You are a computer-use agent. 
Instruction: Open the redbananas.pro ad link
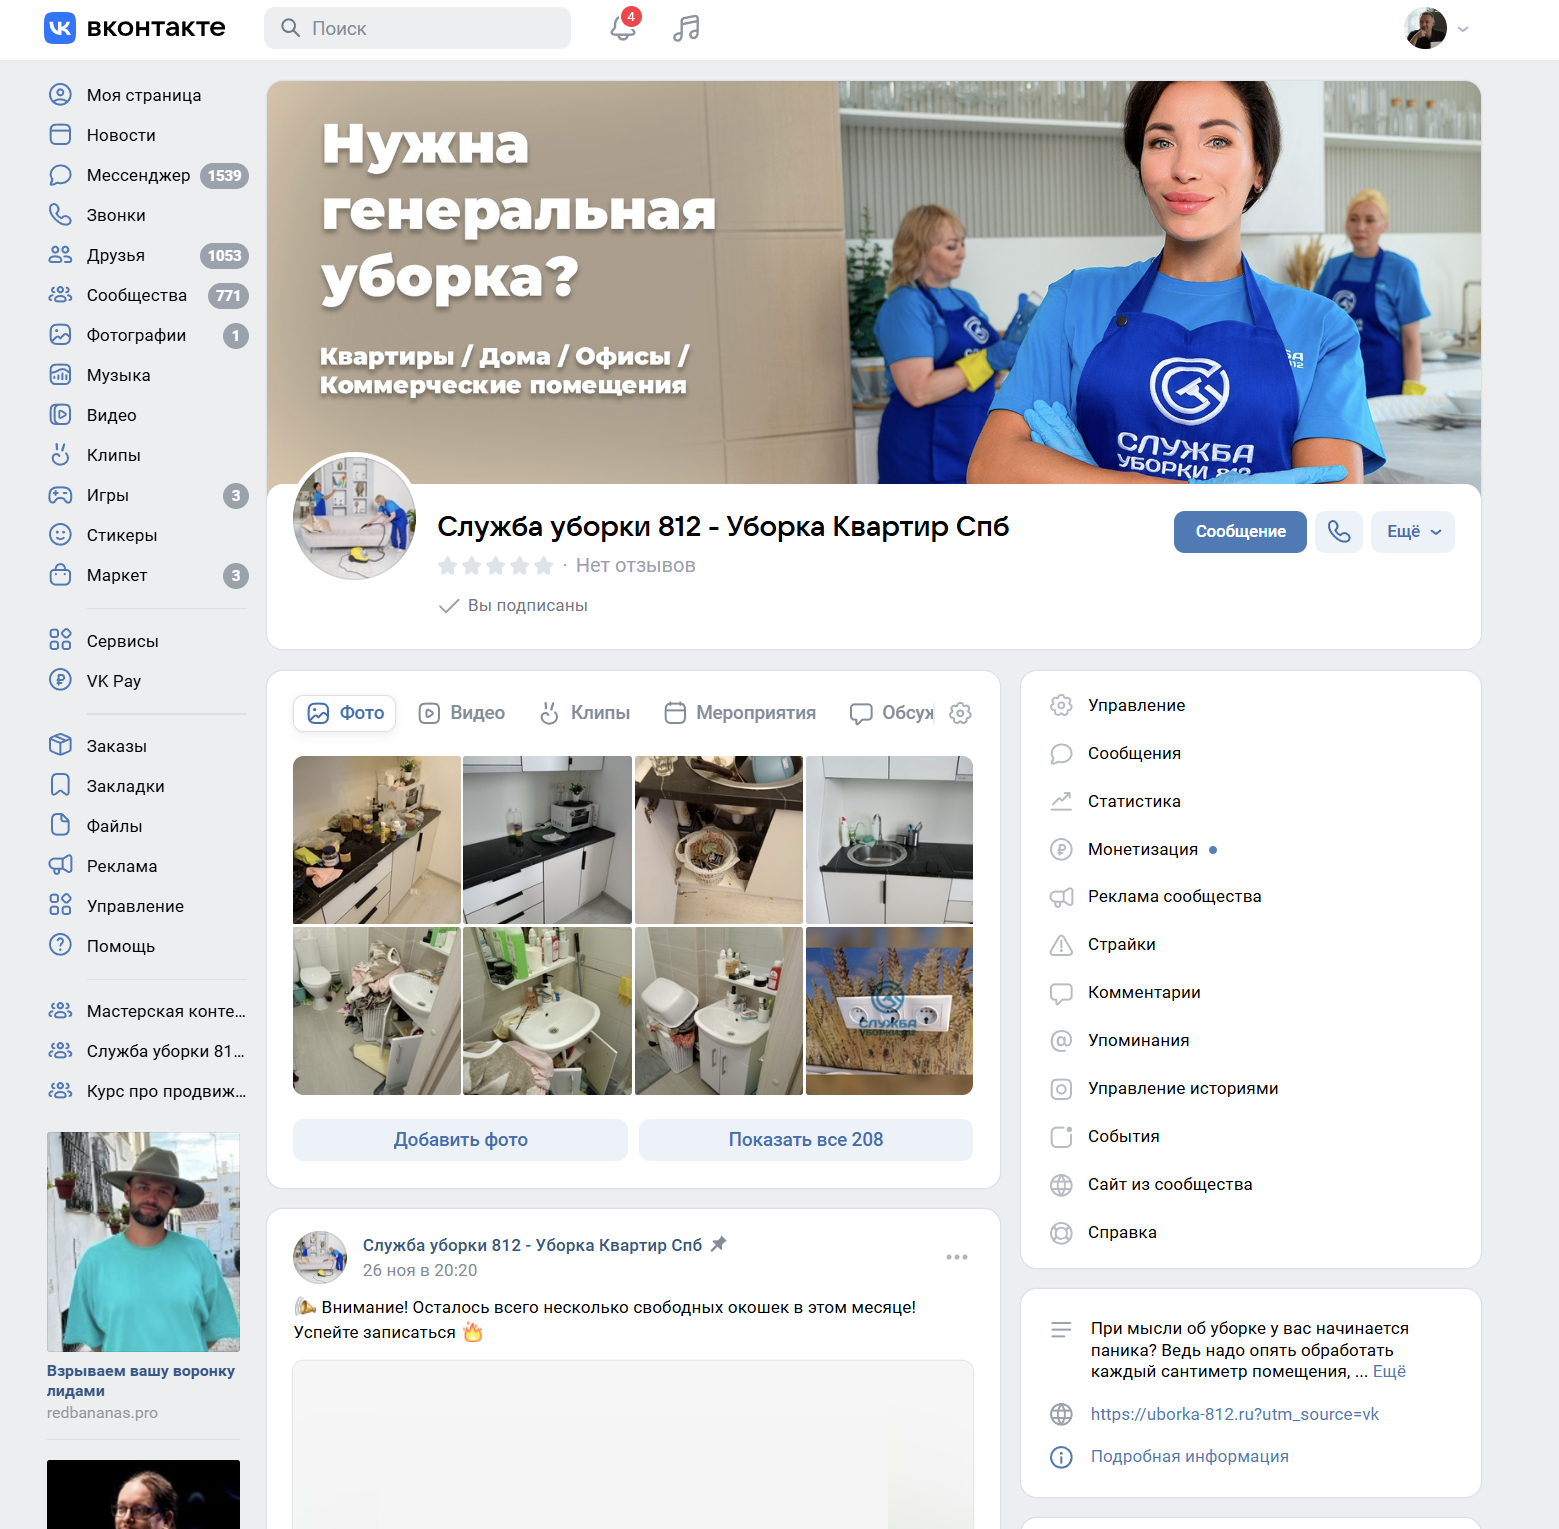click(102, 1413)
